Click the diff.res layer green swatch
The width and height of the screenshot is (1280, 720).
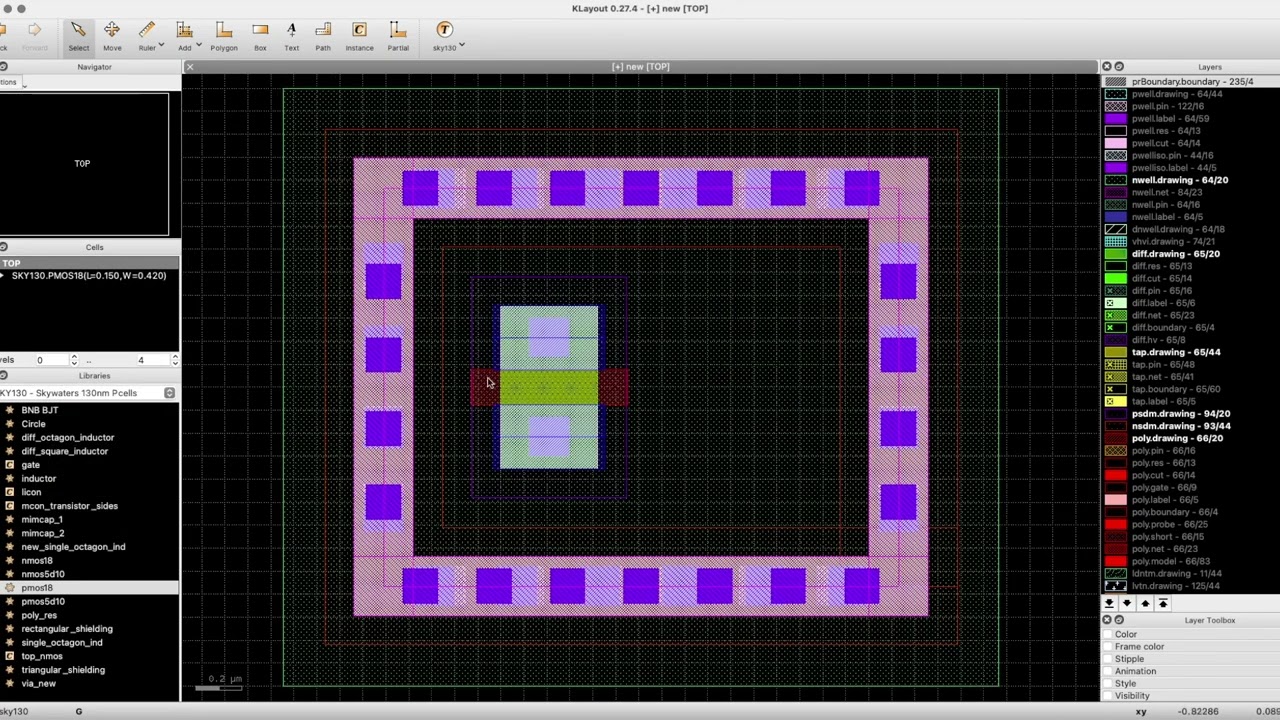[x=1115, y=266]
